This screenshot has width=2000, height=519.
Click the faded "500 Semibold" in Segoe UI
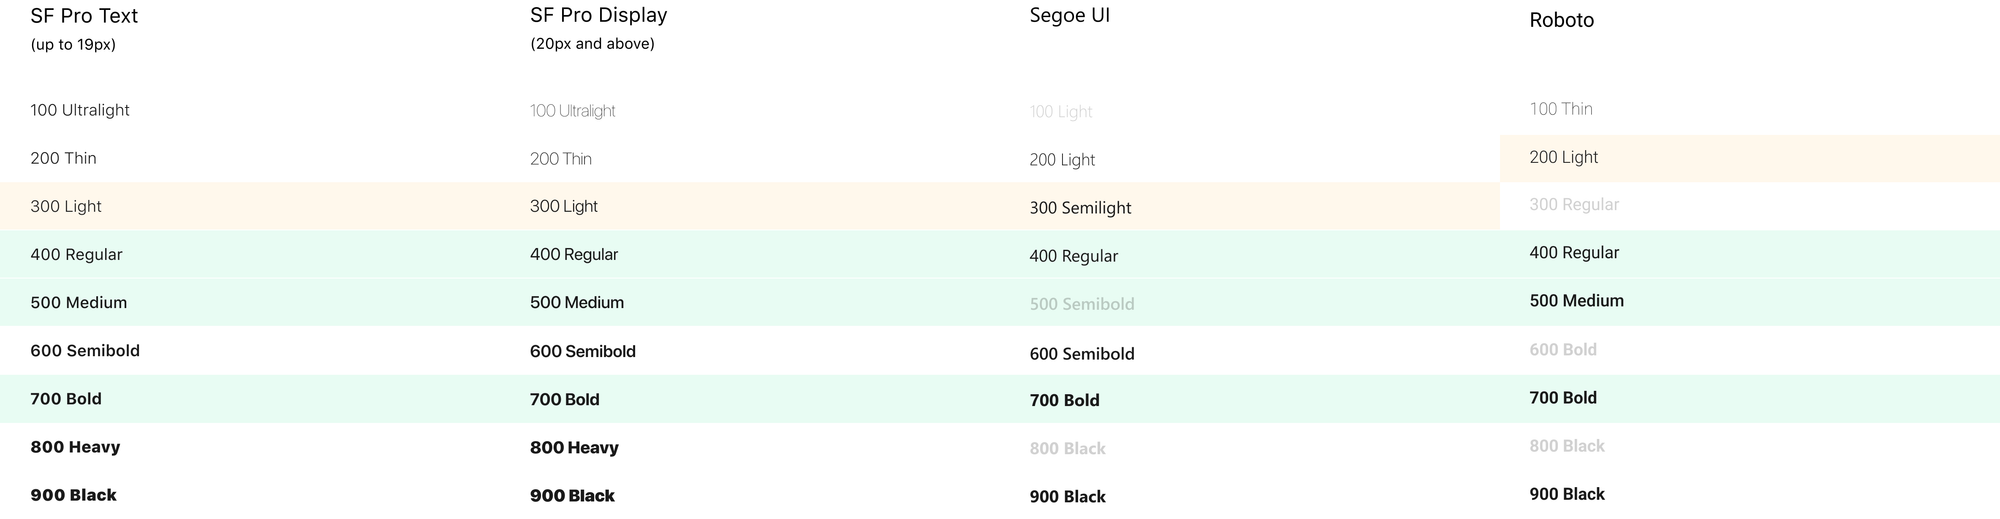tap(1082, 304)
